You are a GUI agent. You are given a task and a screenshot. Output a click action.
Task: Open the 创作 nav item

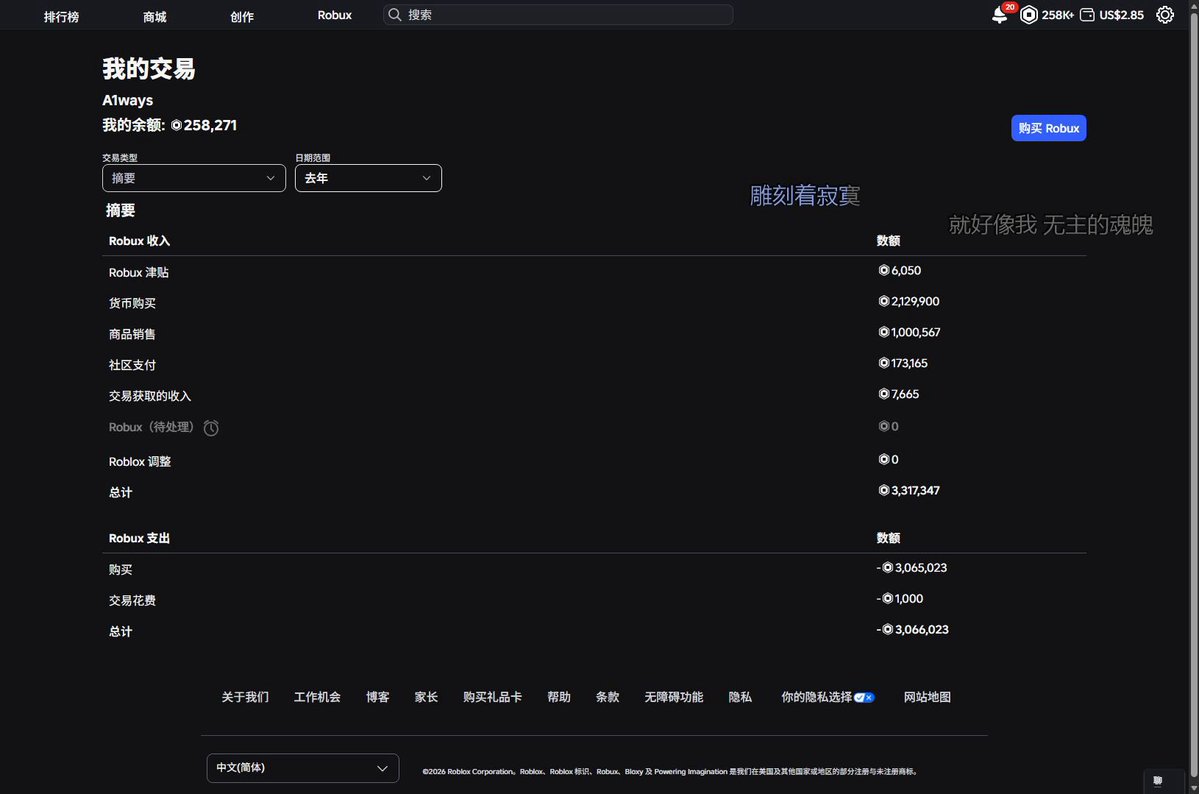[x=242, y=16]
